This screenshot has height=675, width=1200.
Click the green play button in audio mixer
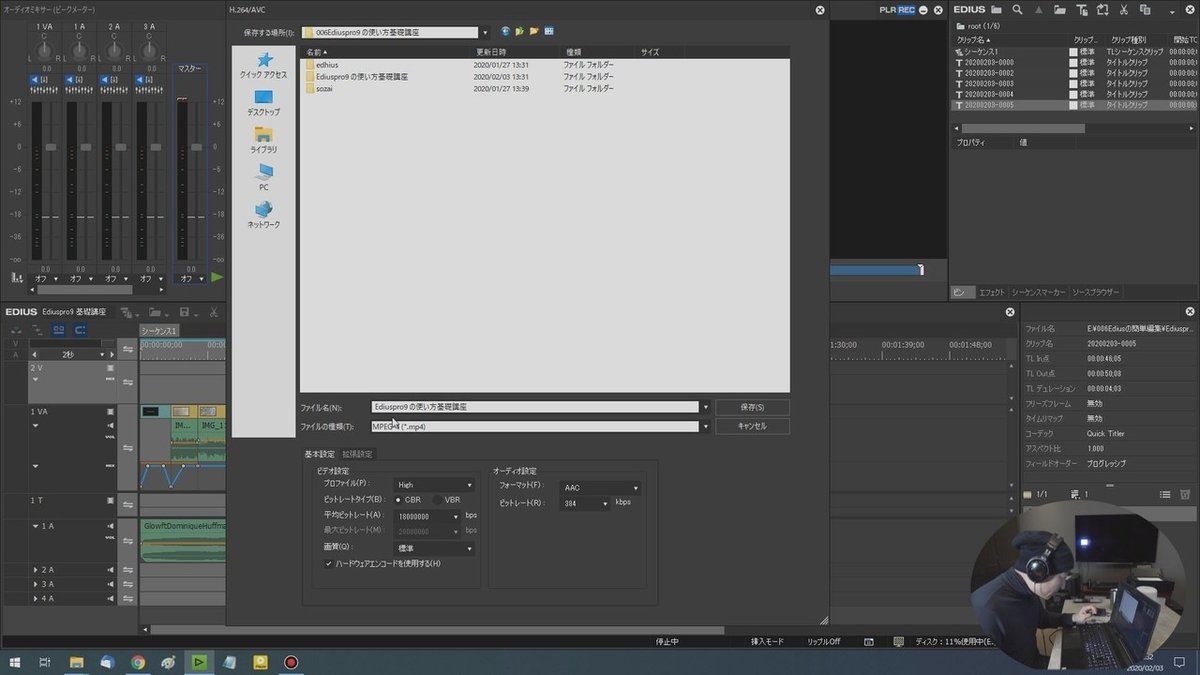tap(217, 278)
